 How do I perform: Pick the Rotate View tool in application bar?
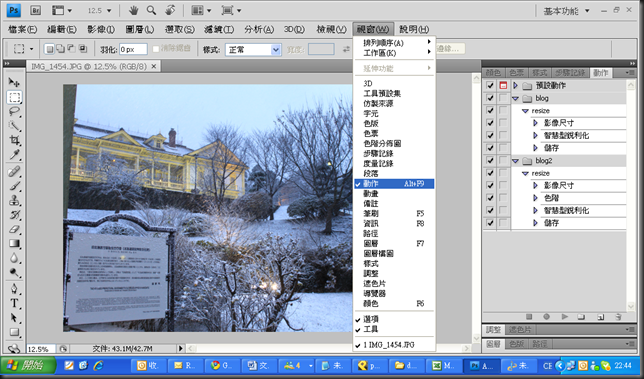coord(170,10)
